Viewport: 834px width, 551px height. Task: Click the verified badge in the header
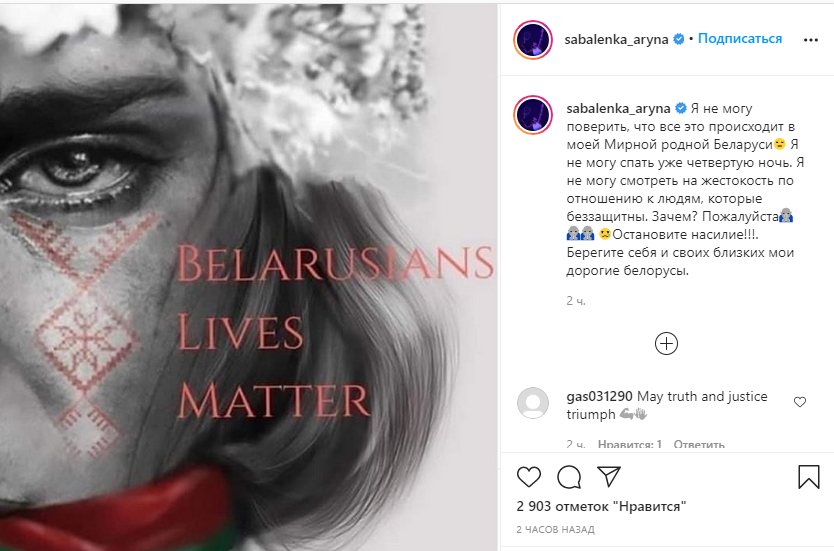click(x=679, y=39)
